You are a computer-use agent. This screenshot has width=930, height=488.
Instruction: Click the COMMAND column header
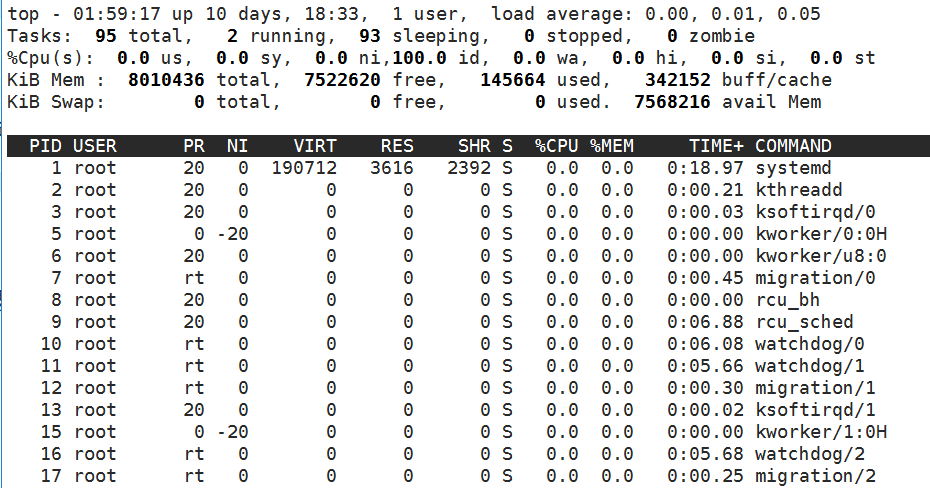pos(793,146)
